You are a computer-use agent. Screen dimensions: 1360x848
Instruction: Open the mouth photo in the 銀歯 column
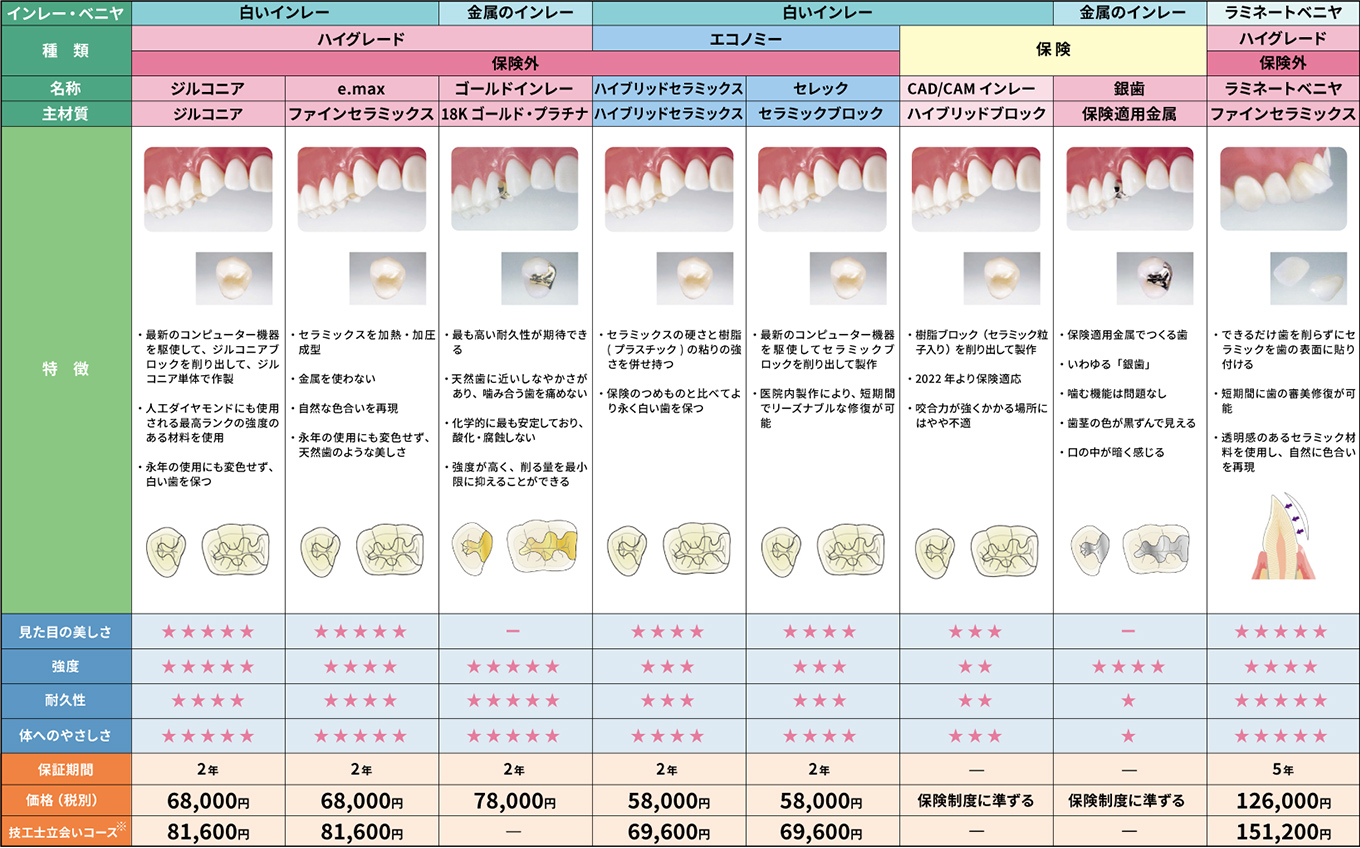(1130, 190)
